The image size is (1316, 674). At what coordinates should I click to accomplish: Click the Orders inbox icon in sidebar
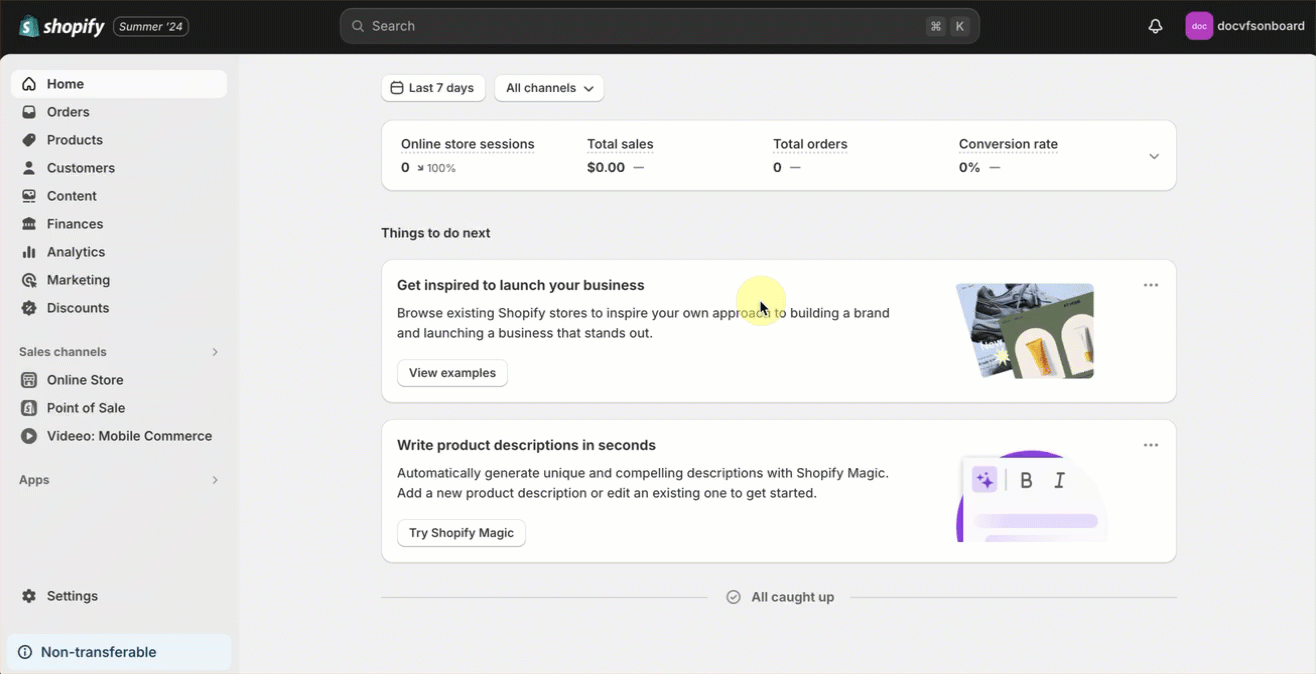[29, 112]
